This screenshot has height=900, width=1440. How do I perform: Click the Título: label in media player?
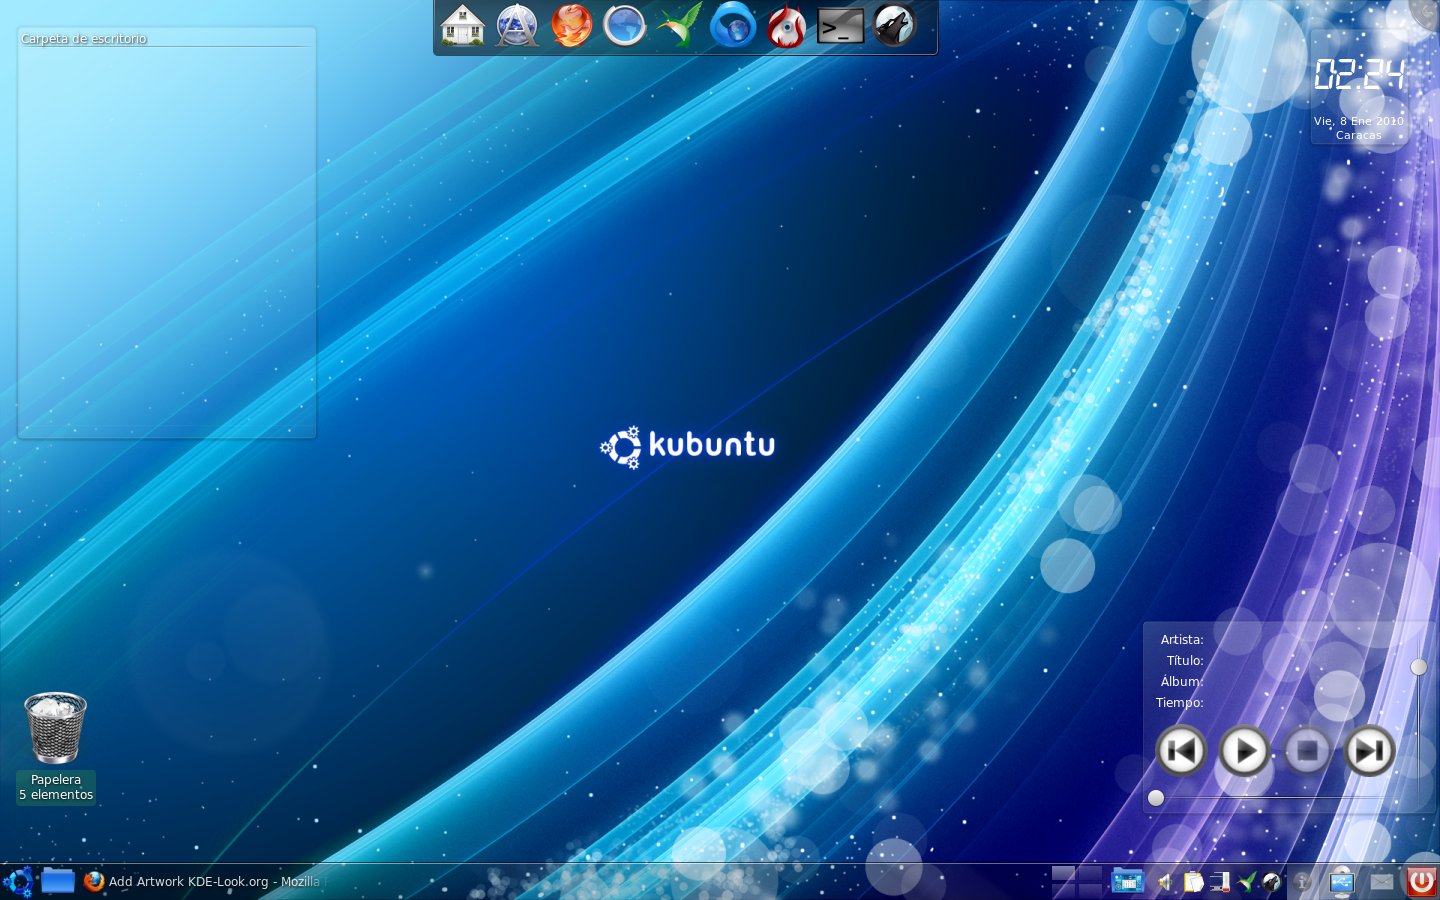1185,661
